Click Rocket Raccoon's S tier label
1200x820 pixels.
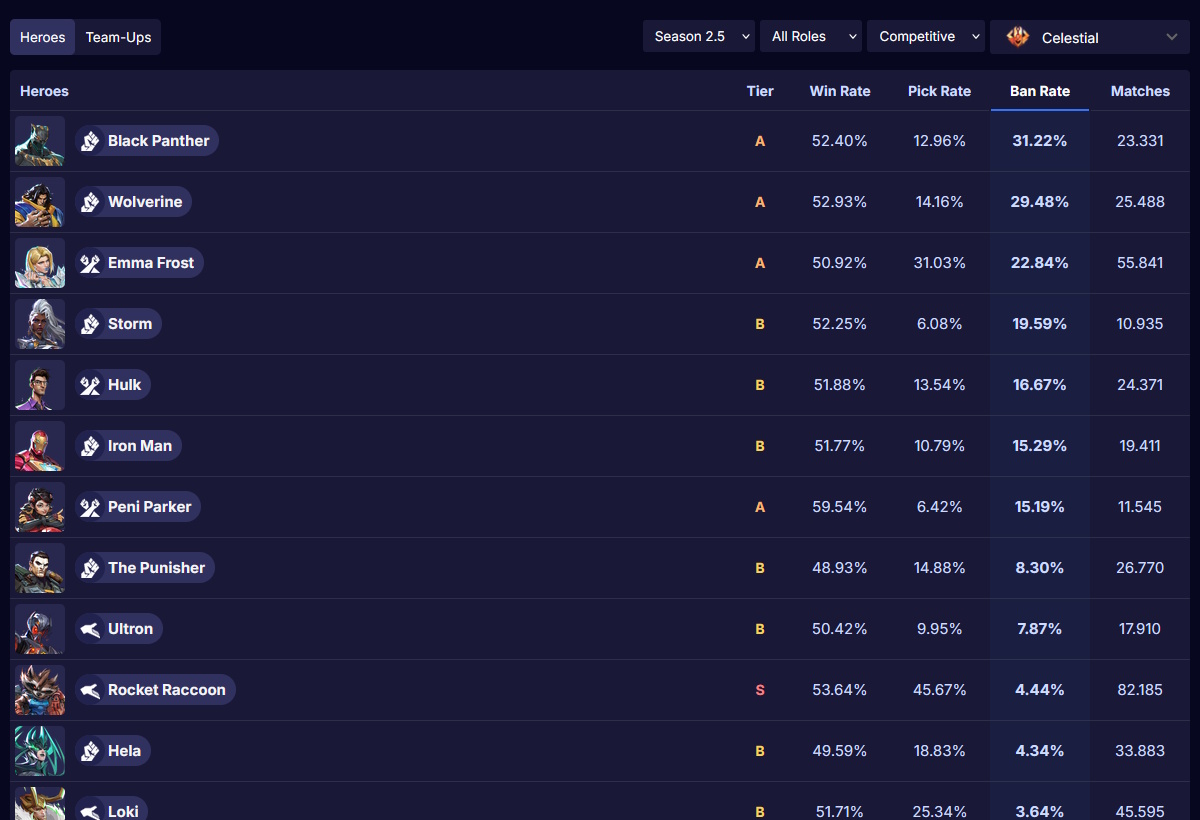click(760, 690)
